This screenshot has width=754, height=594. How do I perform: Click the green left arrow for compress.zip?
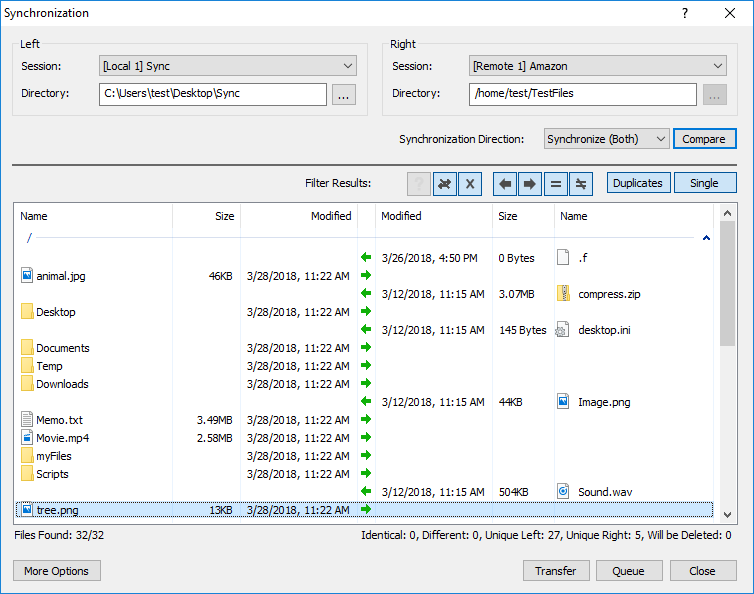366,293
